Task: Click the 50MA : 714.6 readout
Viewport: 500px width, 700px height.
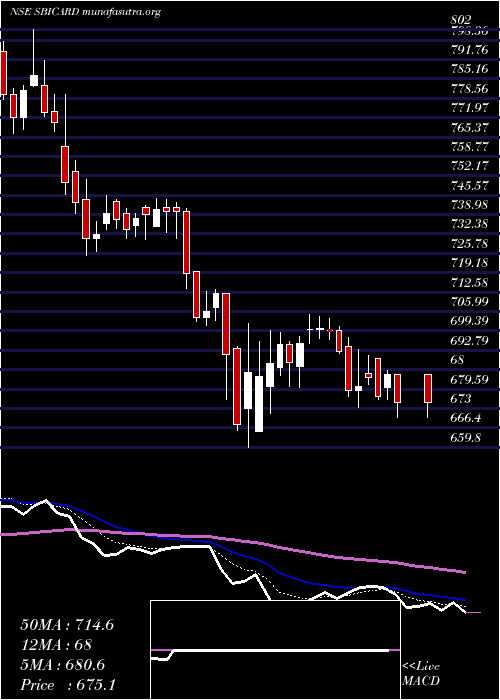Action: (67, 625)
